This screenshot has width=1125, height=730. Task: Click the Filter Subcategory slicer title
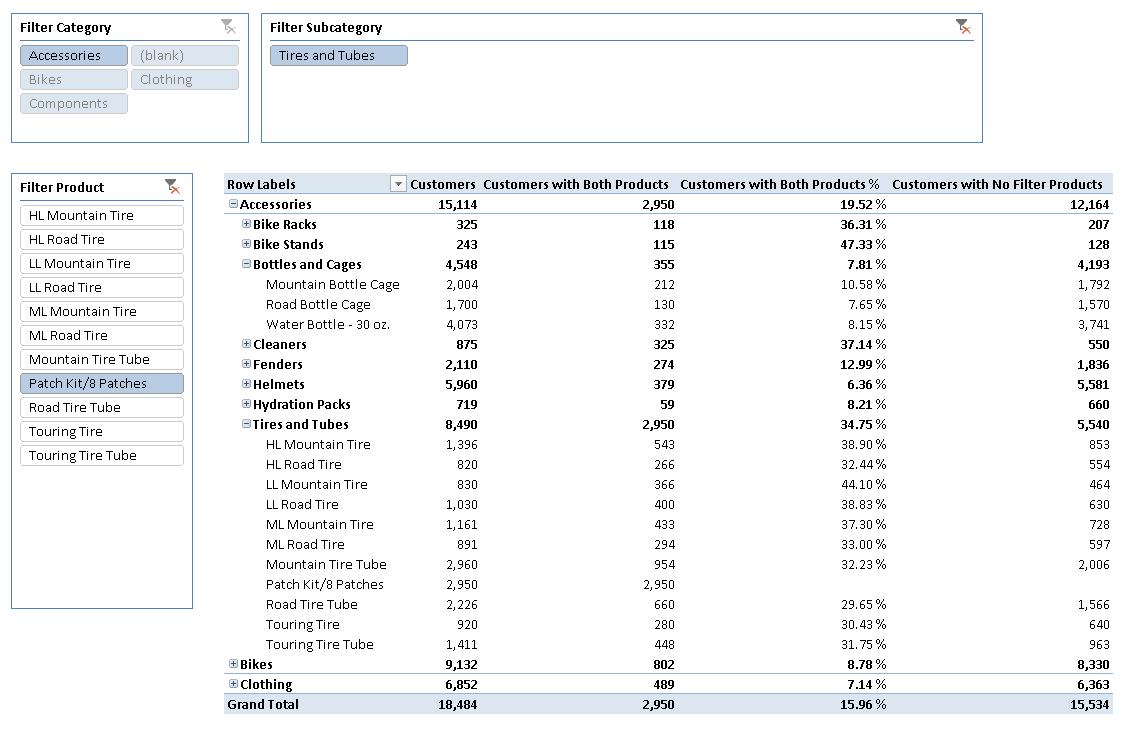(x=326, y=27)
